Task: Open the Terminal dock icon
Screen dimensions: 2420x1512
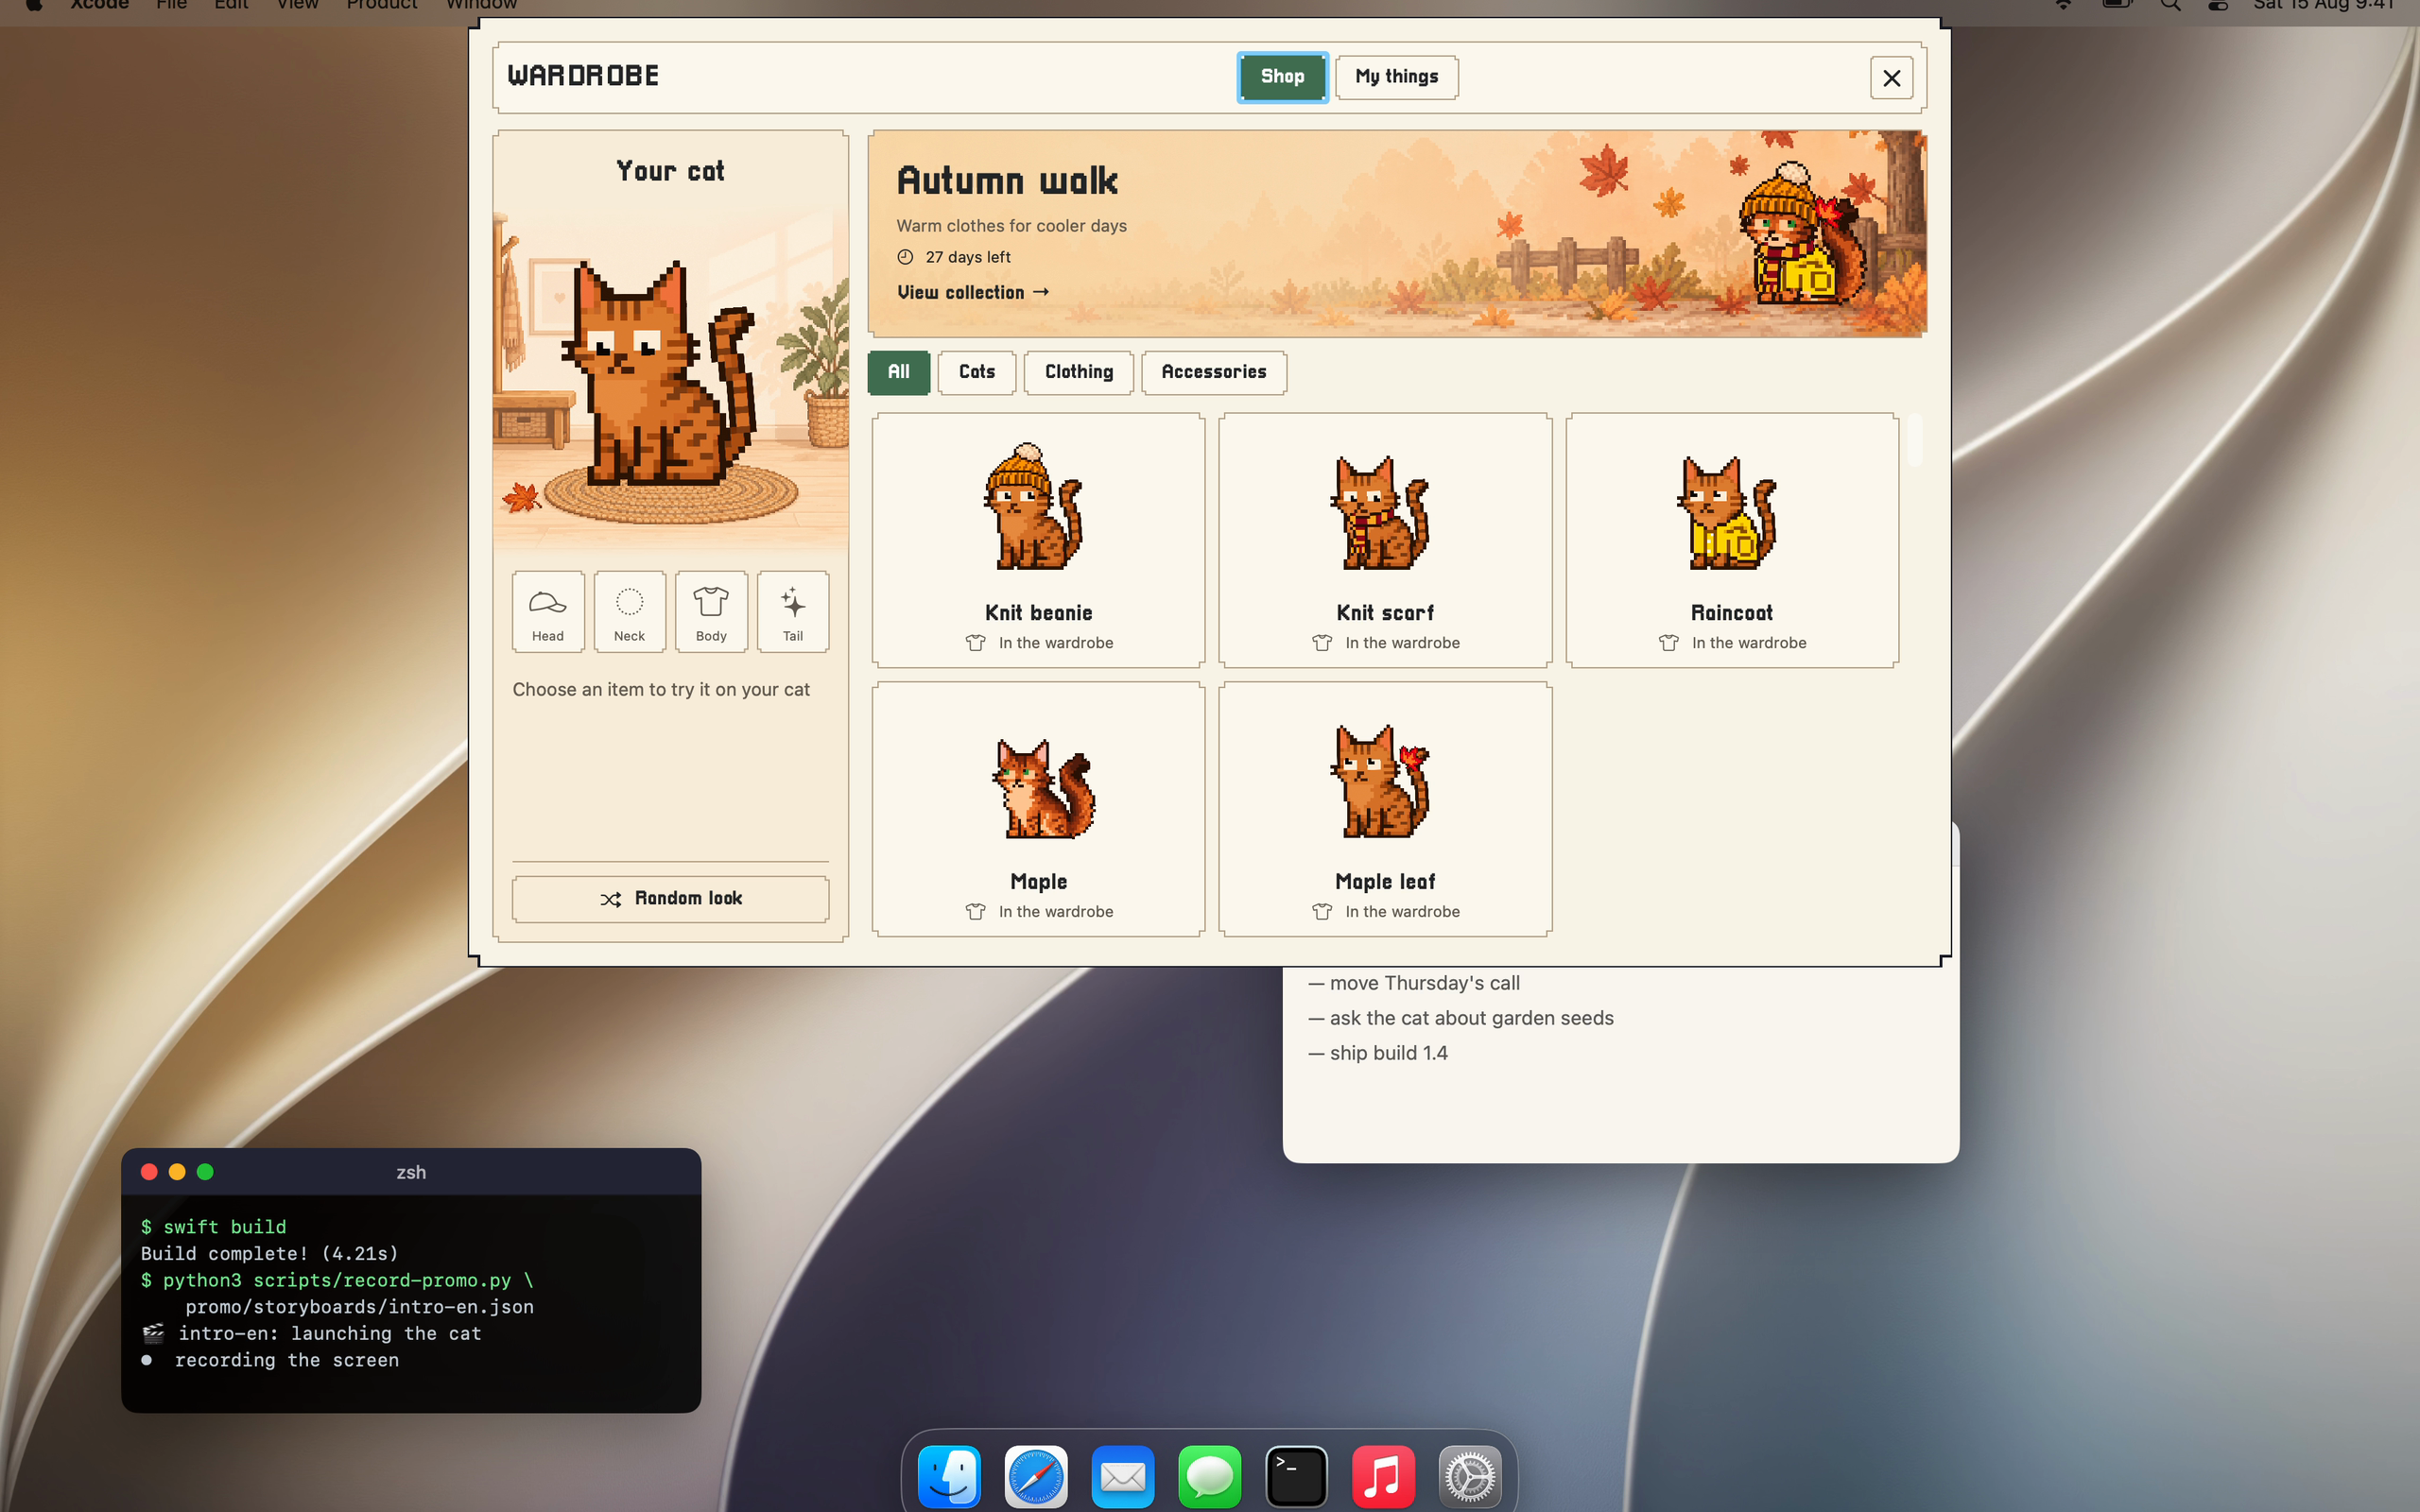Action: 1296,1475
